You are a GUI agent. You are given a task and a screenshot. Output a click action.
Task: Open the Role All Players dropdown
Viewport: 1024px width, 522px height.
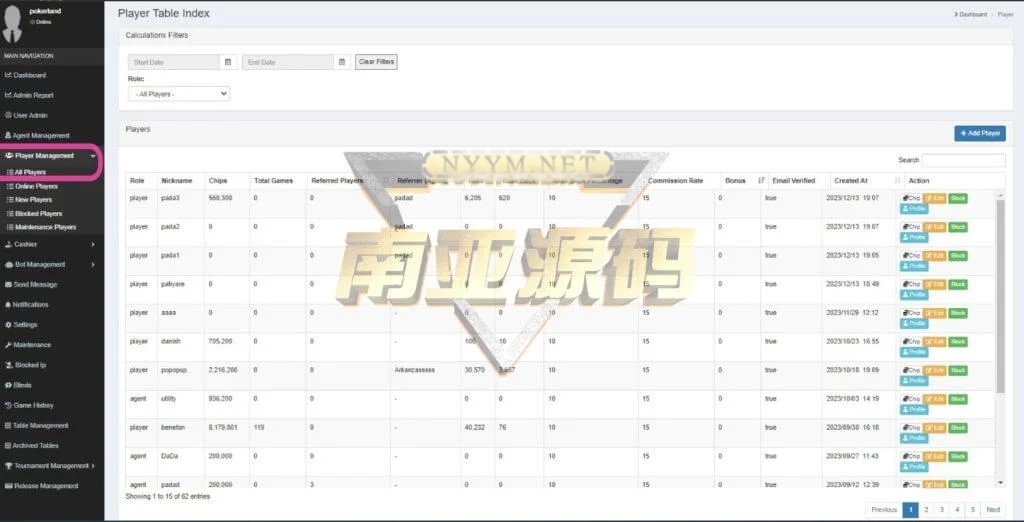[179, 93]
